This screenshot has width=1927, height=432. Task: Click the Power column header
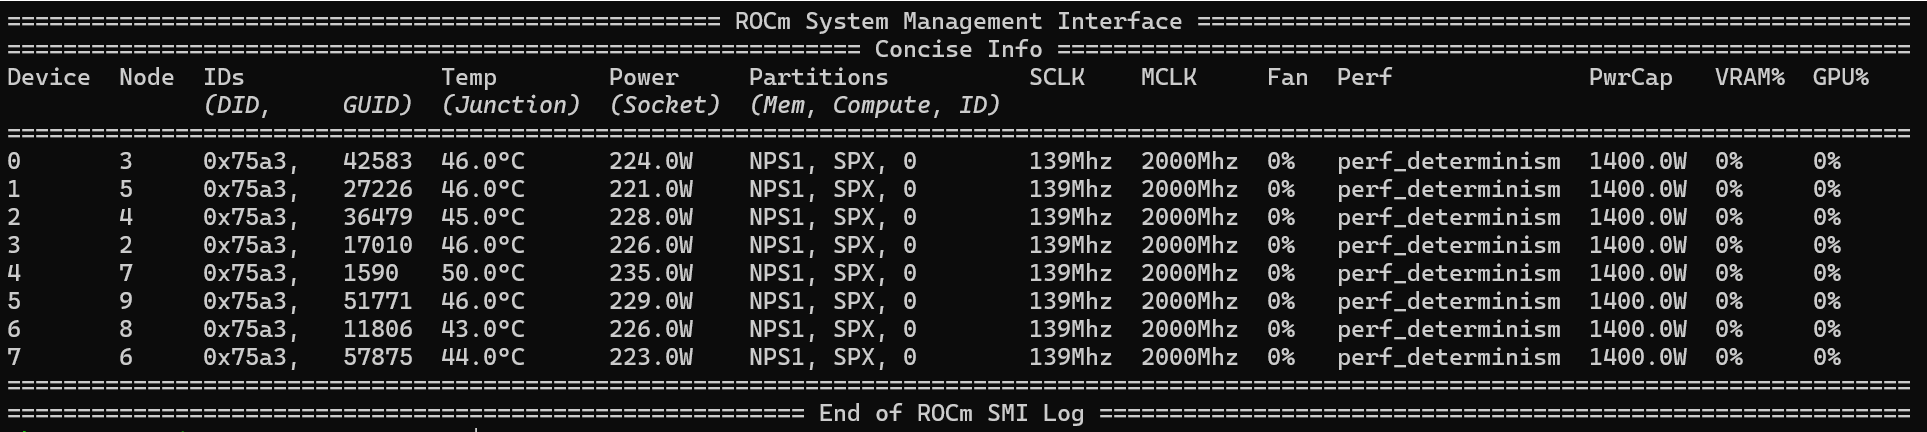tap(643, 77)
